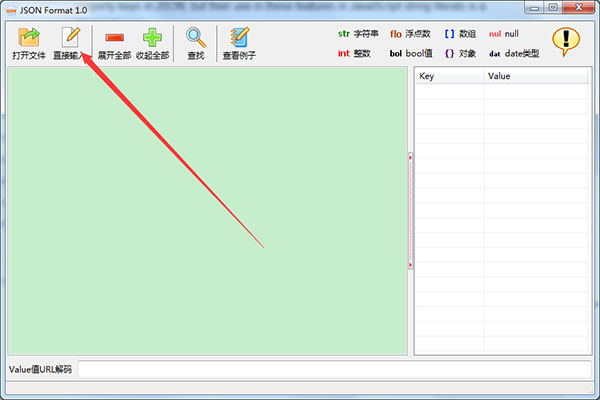Click the vertical splitter collapse handle
Viewport: 600px width, 400px height.
coord(411,211)
